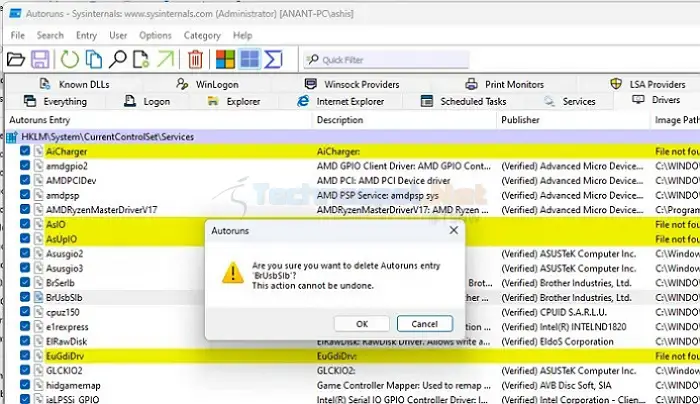Screen dimensions: 700x404
Task: Click the HKLM\System\CurrentControlSet\Services key row
Action: point(353,137)
